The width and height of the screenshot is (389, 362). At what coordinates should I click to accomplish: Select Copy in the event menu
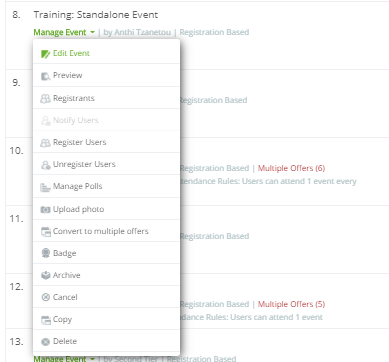pos(62,319)
